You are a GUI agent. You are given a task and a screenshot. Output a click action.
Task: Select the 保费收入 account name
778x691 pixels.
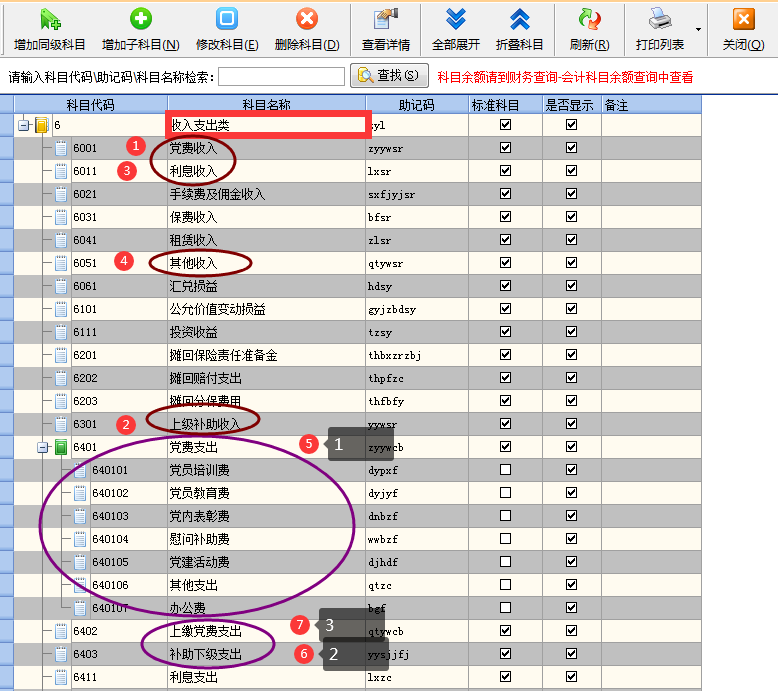(x=194, y=217)
